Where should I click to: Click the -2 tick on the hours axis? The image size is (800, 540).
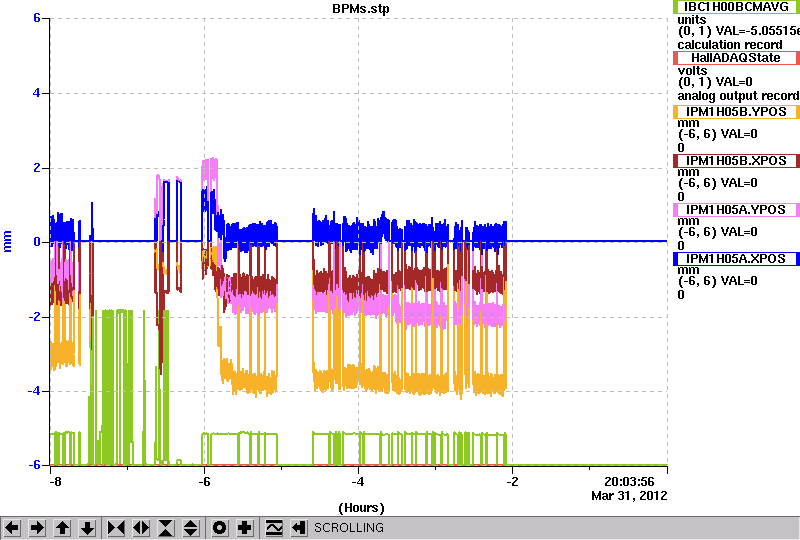tap(512, 482)
